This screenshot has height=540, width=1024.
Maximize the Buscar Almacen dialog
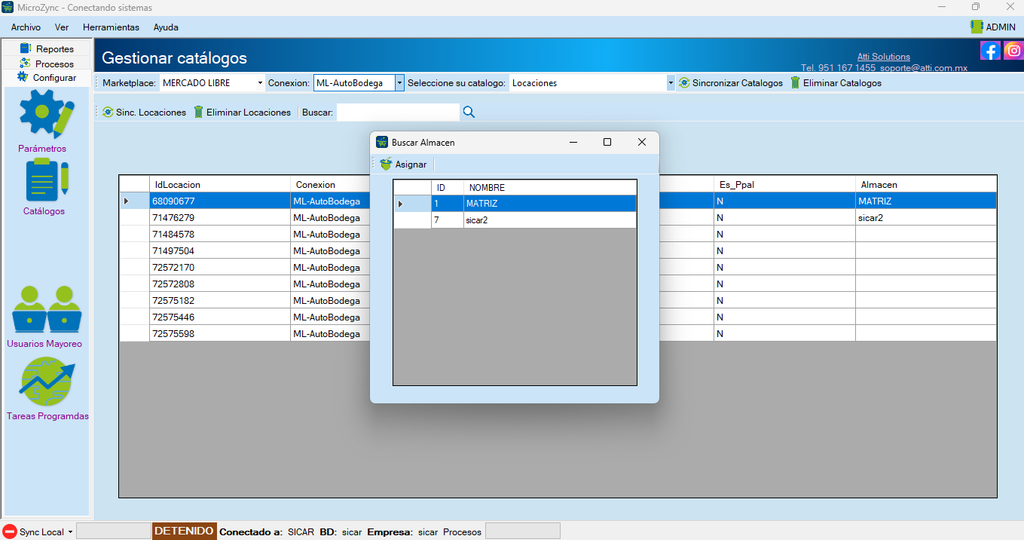click(x=607, y=142)
